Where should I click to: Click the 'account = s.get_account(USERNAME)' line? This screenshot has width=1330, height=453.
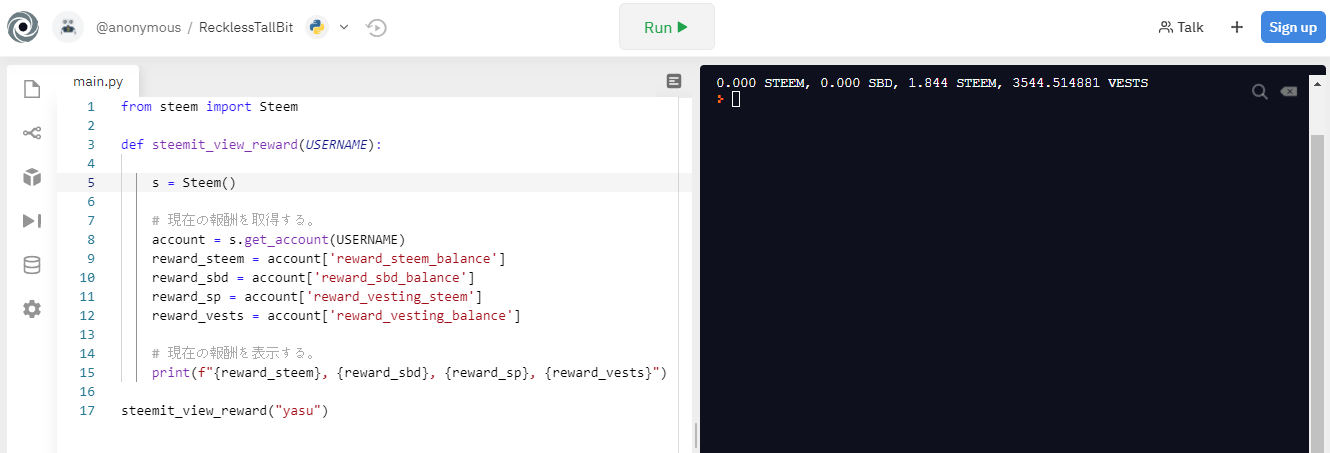(x=278, y=240)
